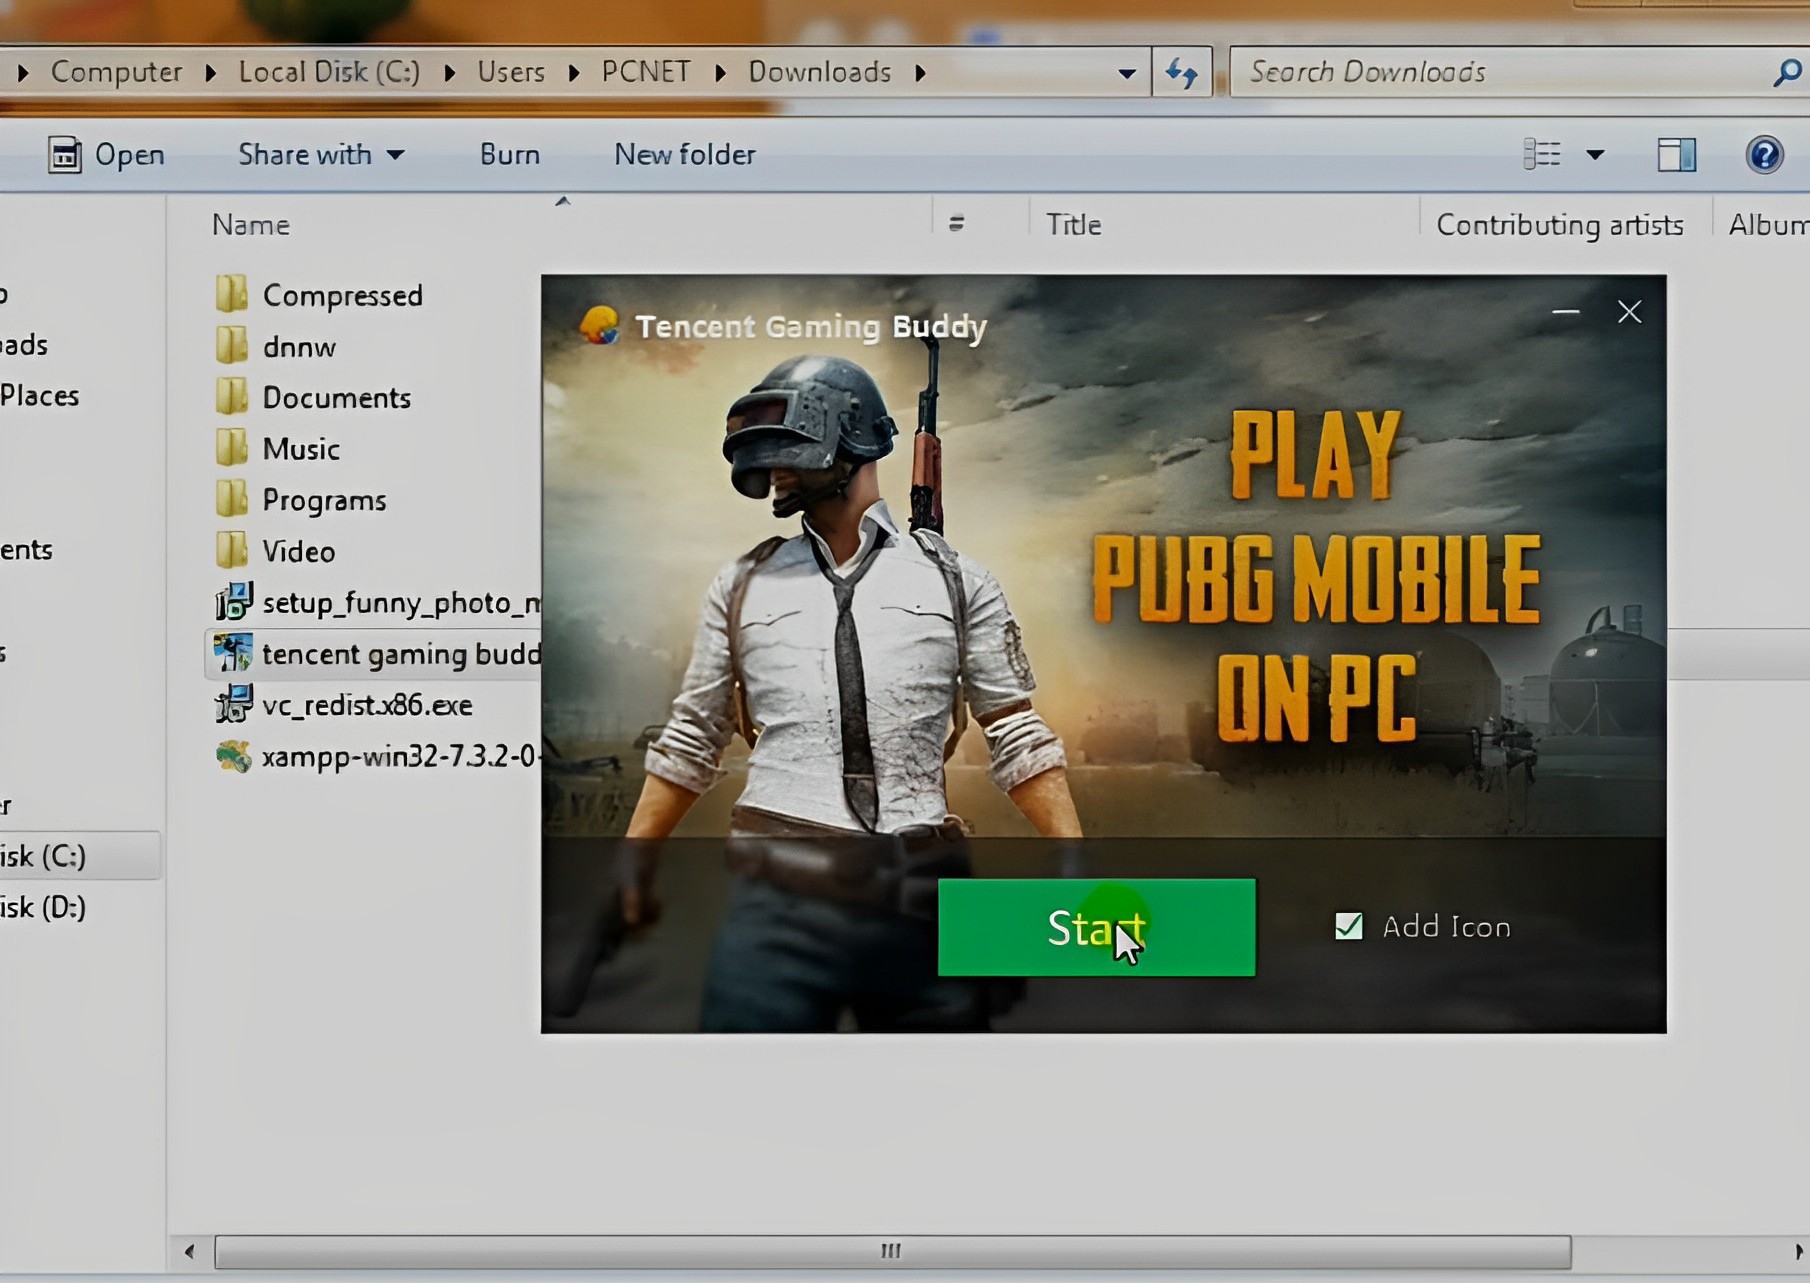Viewport: 1810px width, 1283px height.
Task: Select the Music folder icon
Action: [x=232, y=447]
